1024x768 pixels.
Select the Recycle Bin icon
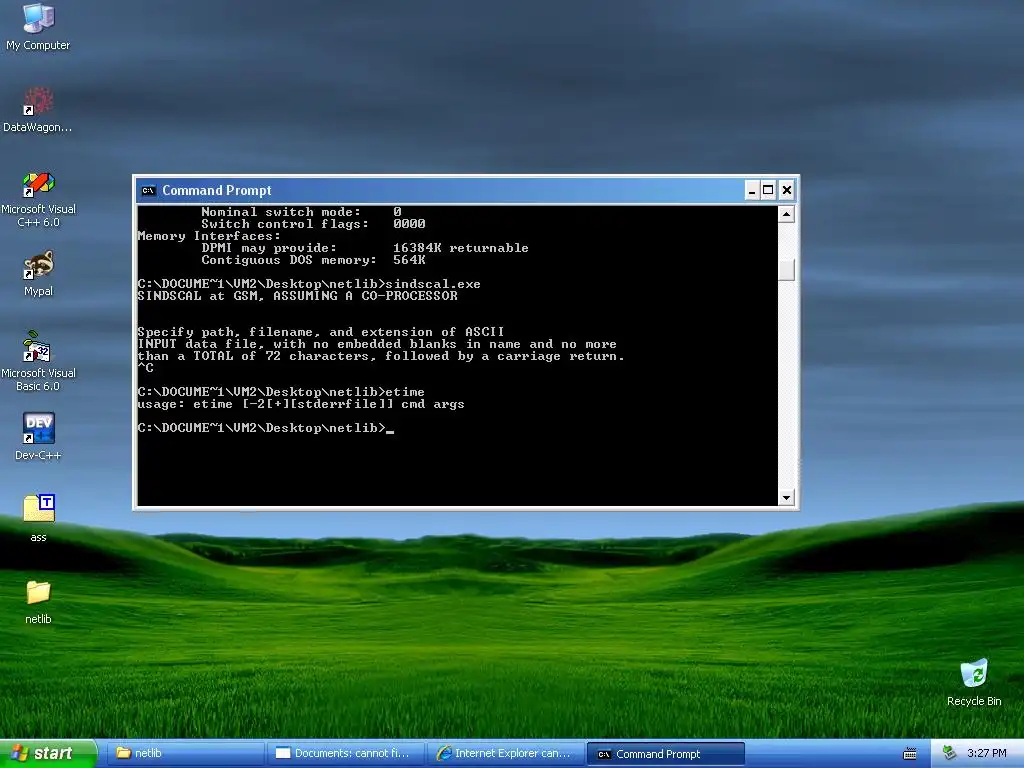pyautogui.click(x=974, y=683)
